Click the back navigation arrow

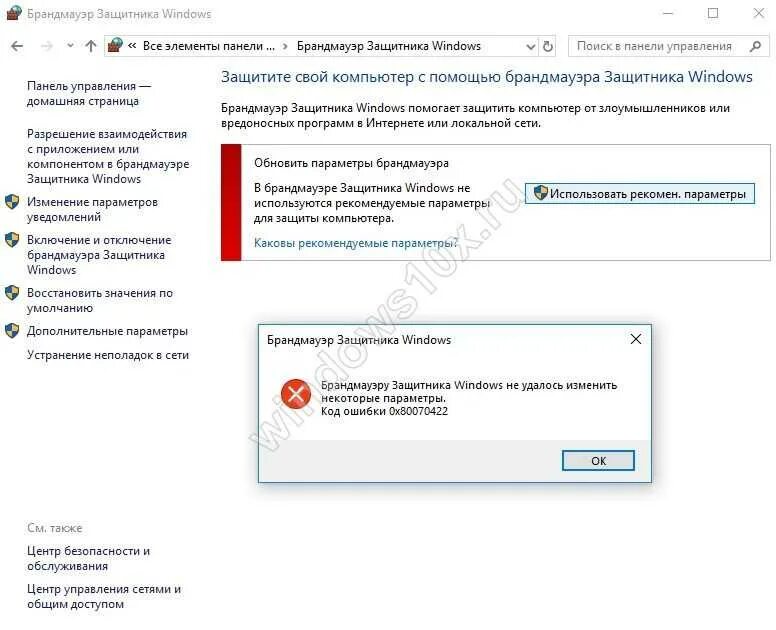17,46
